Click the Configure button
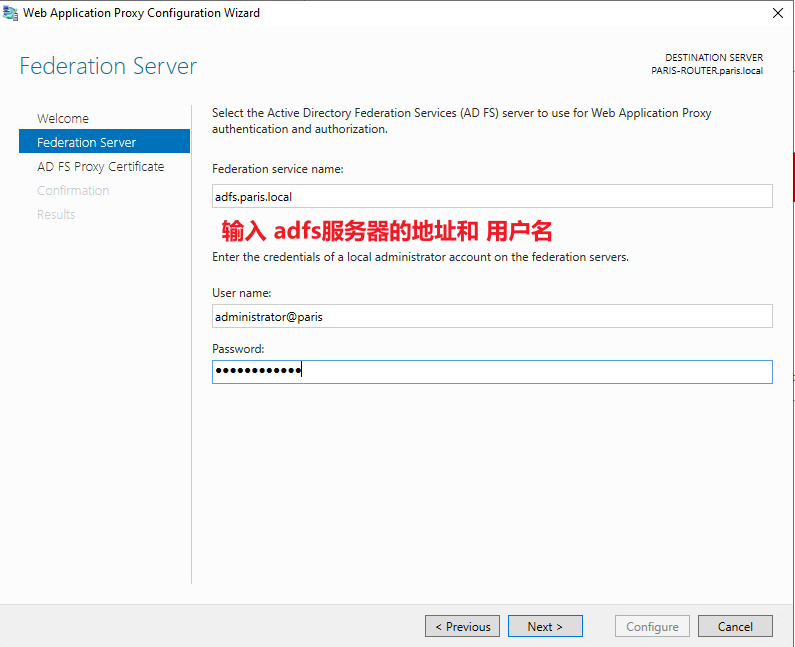 coord(652,626)
